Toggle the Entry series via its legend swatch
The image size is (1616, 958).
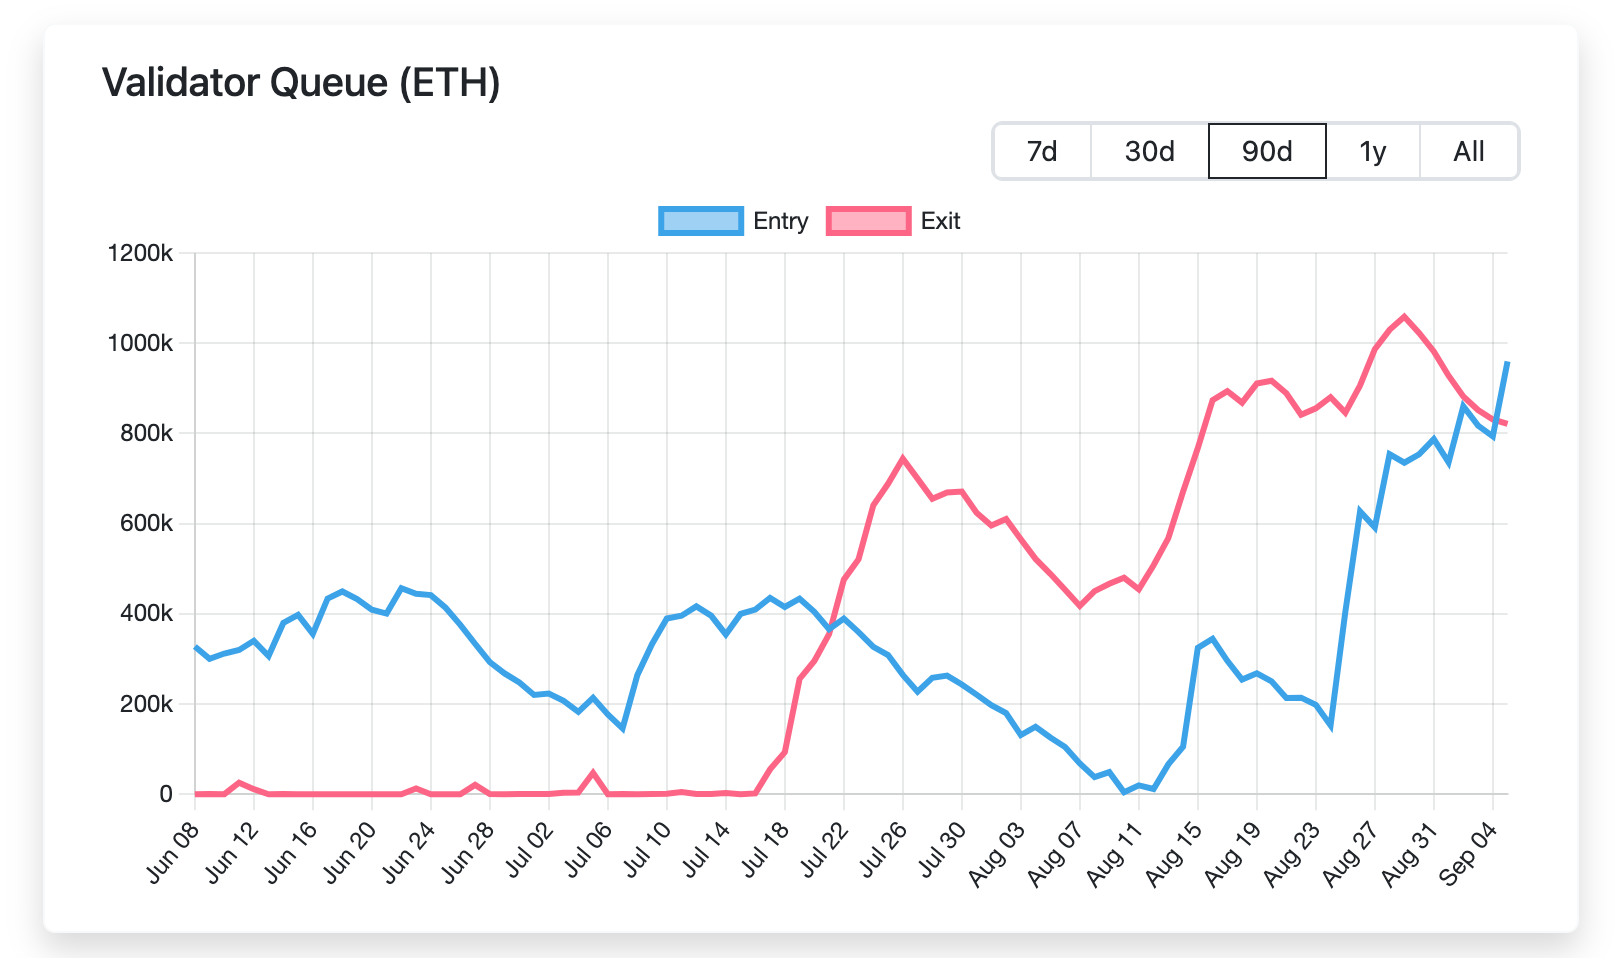pyautogui.click(x=701, y=220)
